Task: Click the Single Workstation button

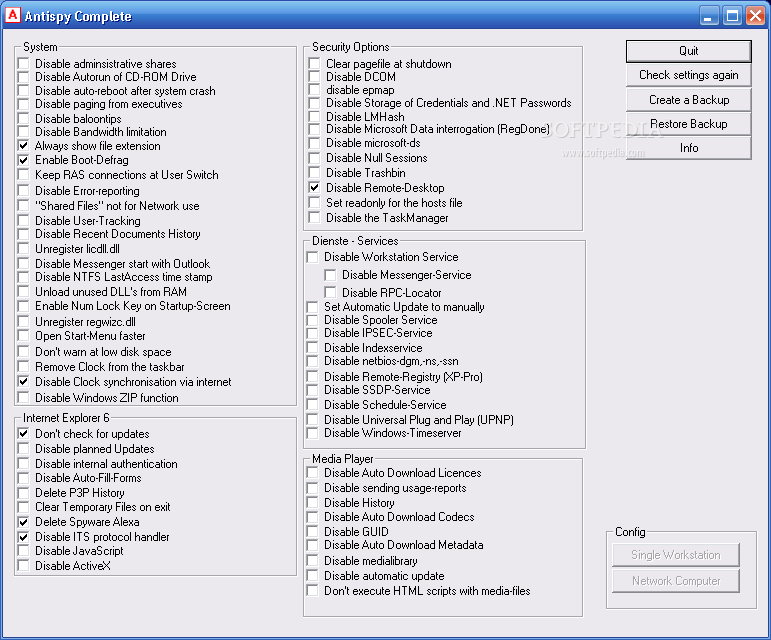Action: pyautogui.click(x=676, y=555)
